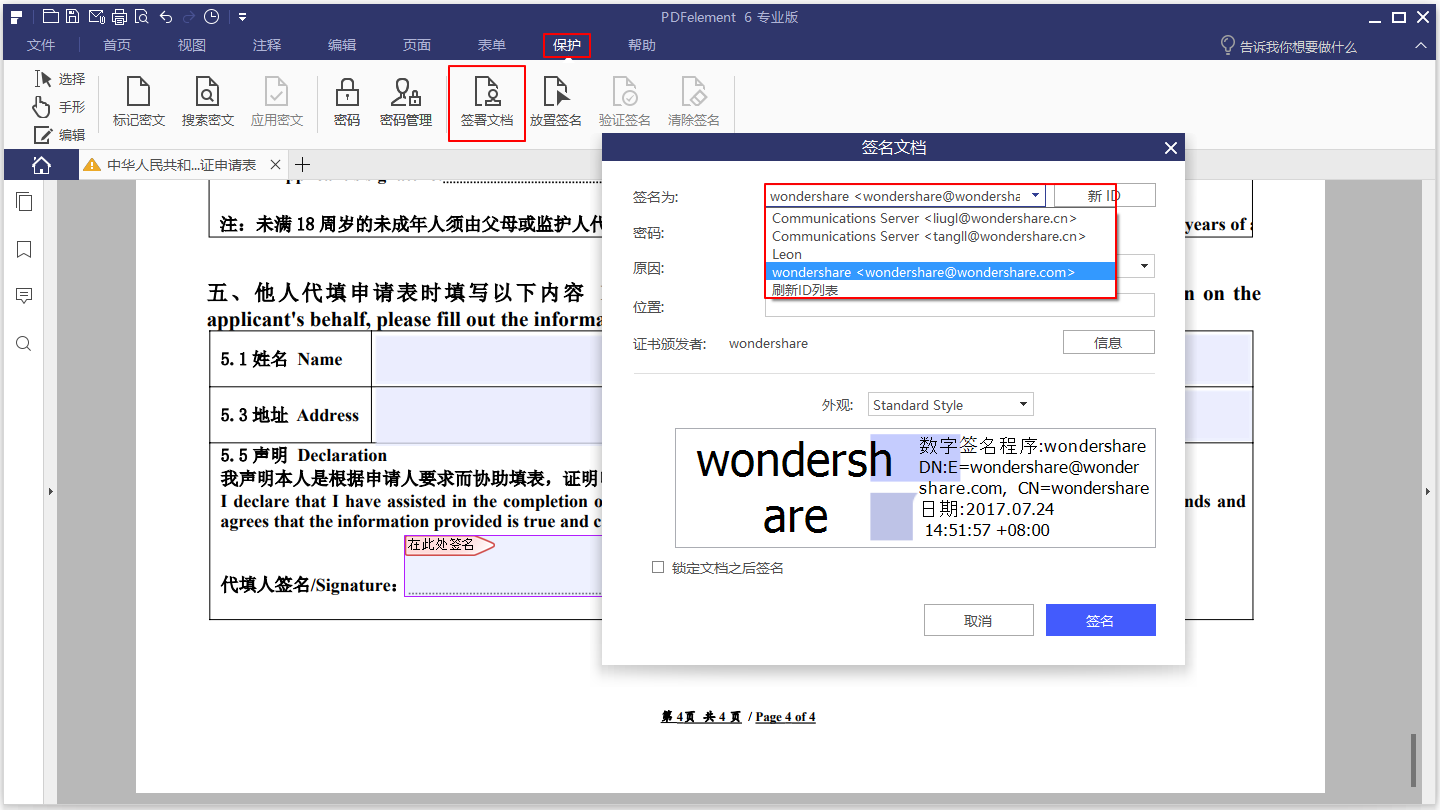Open the search side panel

point(24,344)
